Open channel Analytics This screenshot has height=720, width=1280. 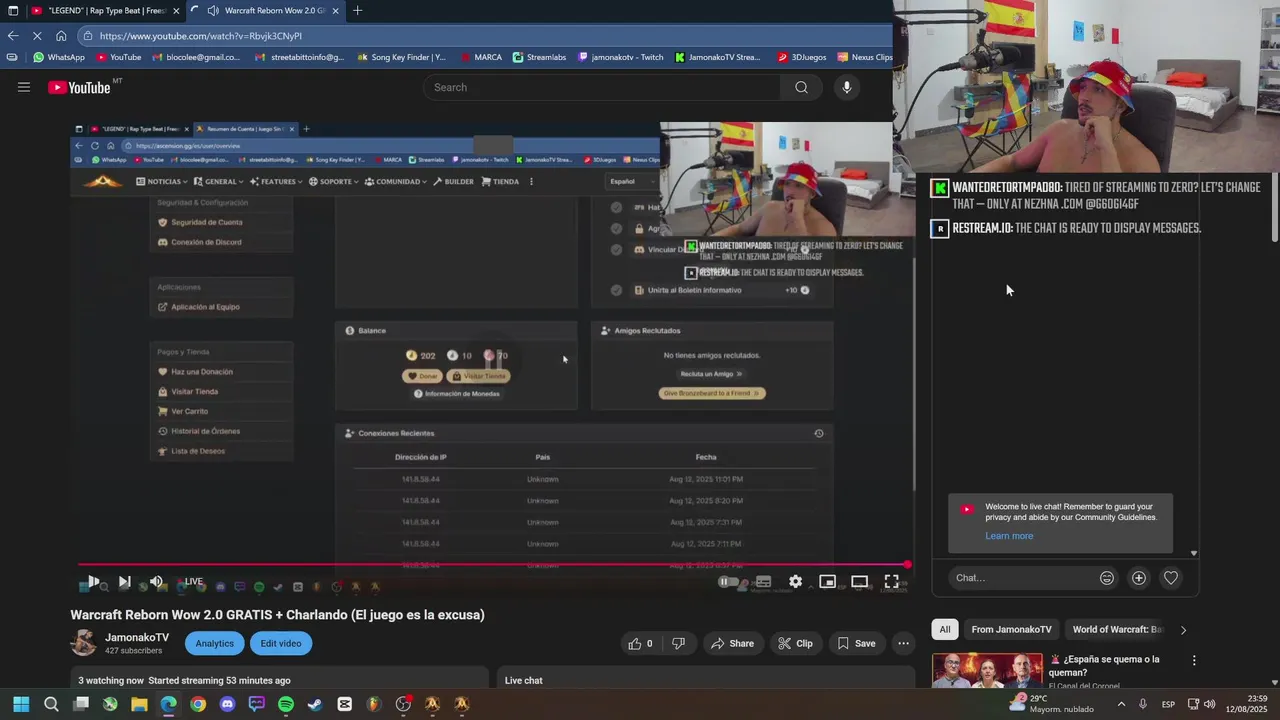214,643
